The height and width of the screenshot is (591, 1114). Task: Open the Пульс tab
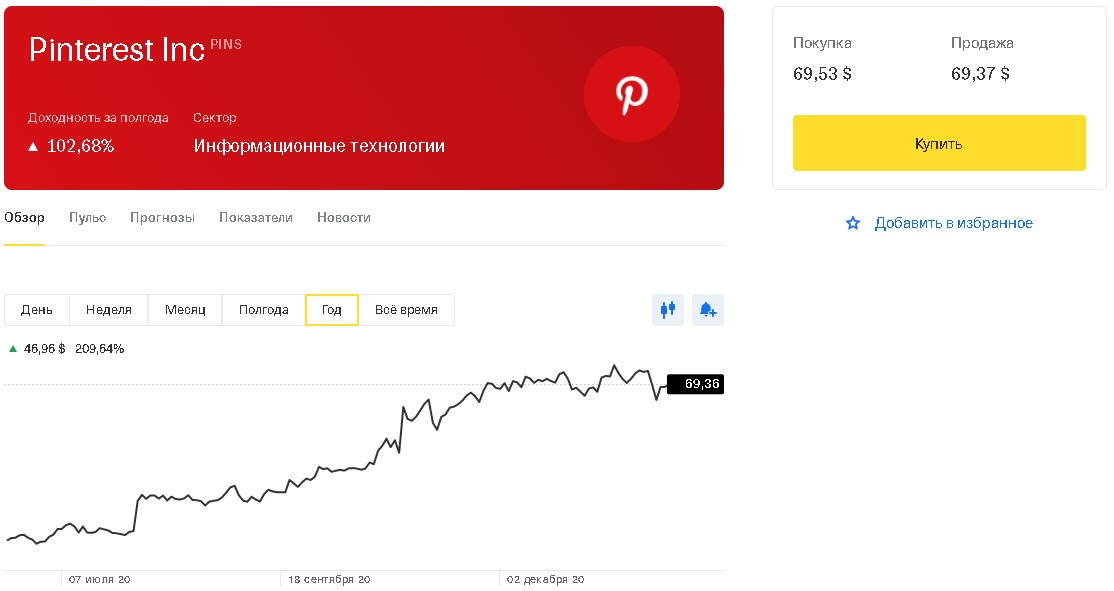click(87, 217)
